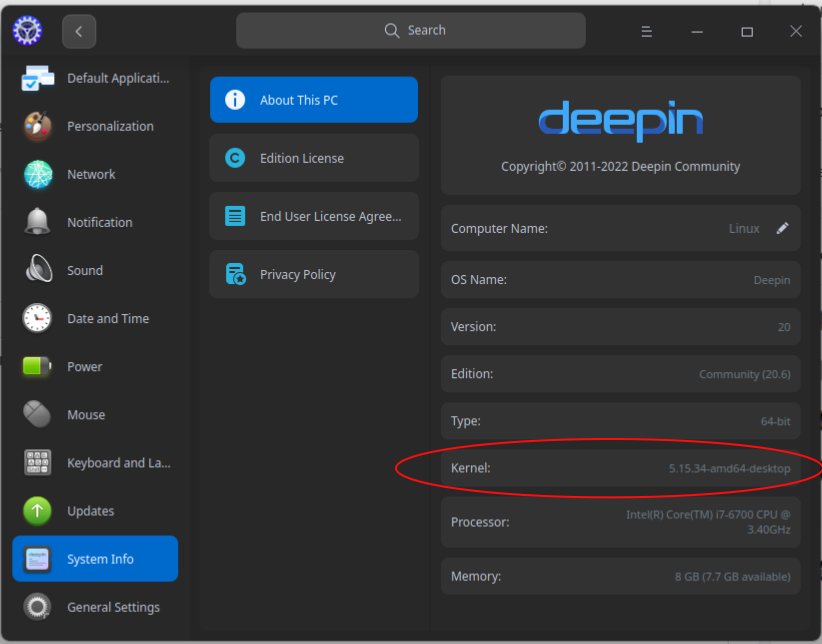The height and width of the screenshot is (644, 822).
Task: Click the Processor value Intel Core i7-6700
Action: point(708,522)
